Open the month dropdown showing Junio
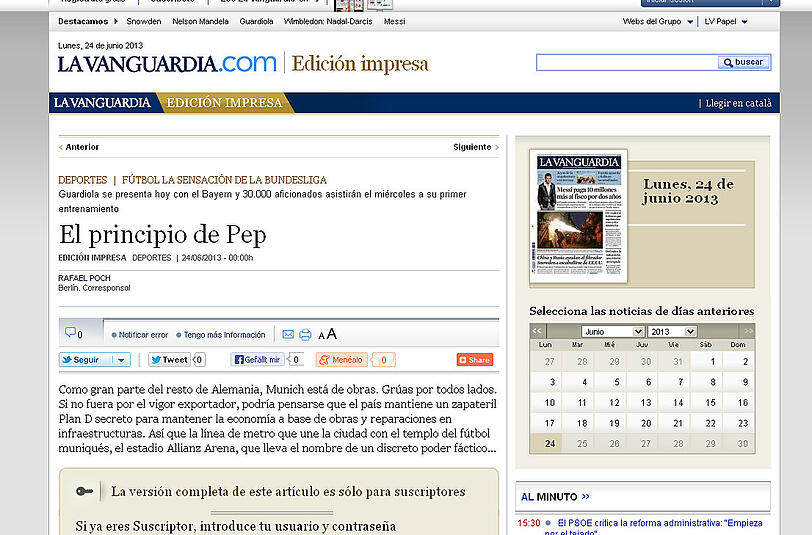 (x=613, y=331)
